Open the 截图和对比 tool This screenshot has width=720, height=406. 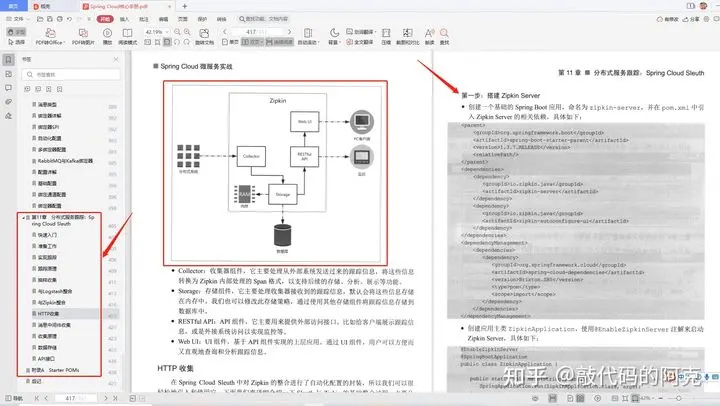point(407,36)
